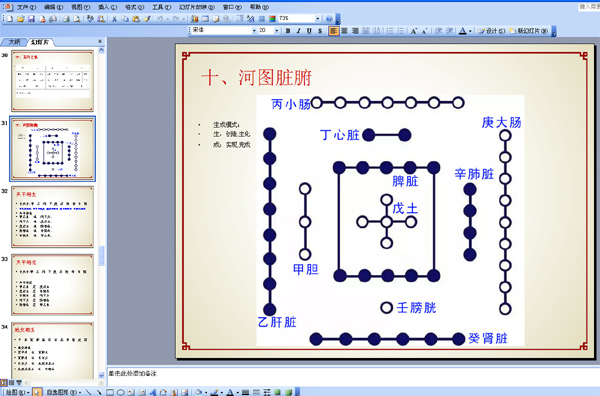Image resolution: width=600 pixels, height=396 pixels.
Task: Click the Increase Font Size icon
Action: point(414,31)
